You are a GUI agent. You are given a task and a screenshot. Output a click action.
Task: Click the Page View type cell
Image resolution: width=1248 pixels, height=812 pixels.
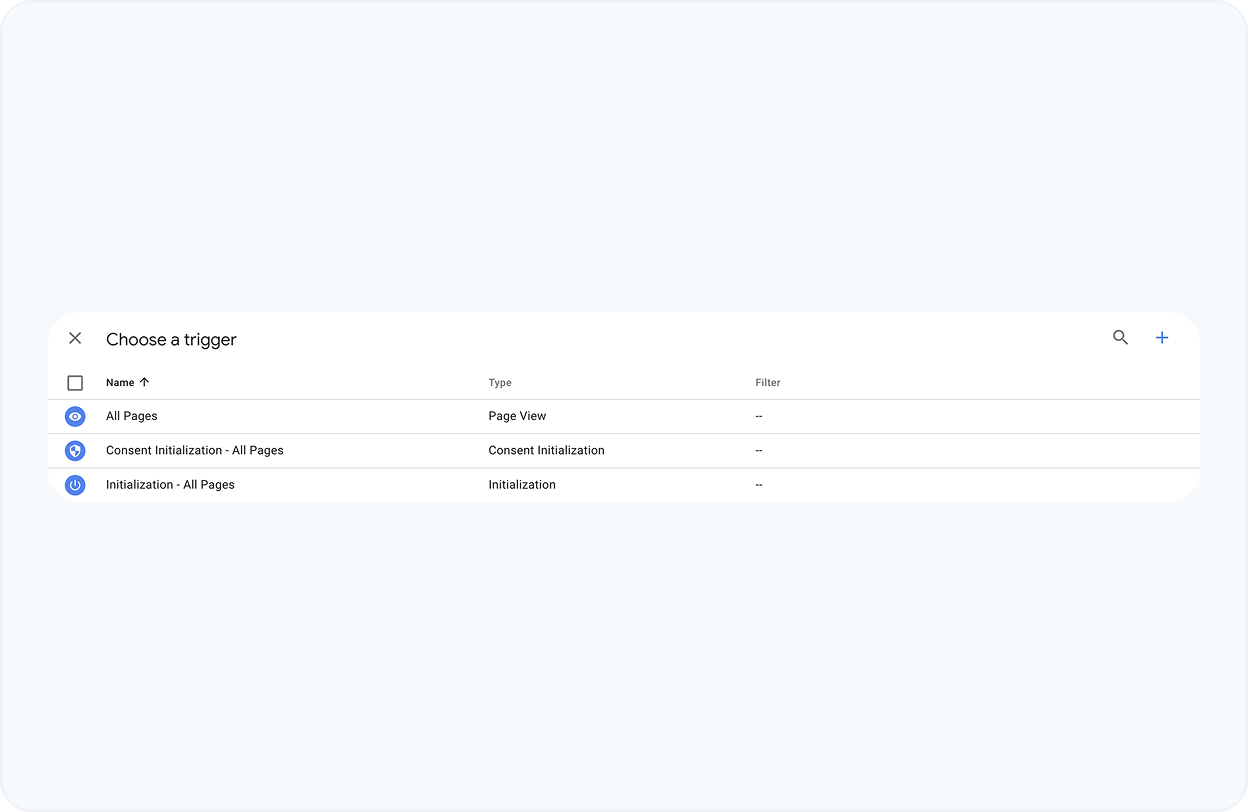(x=517, y=416)
